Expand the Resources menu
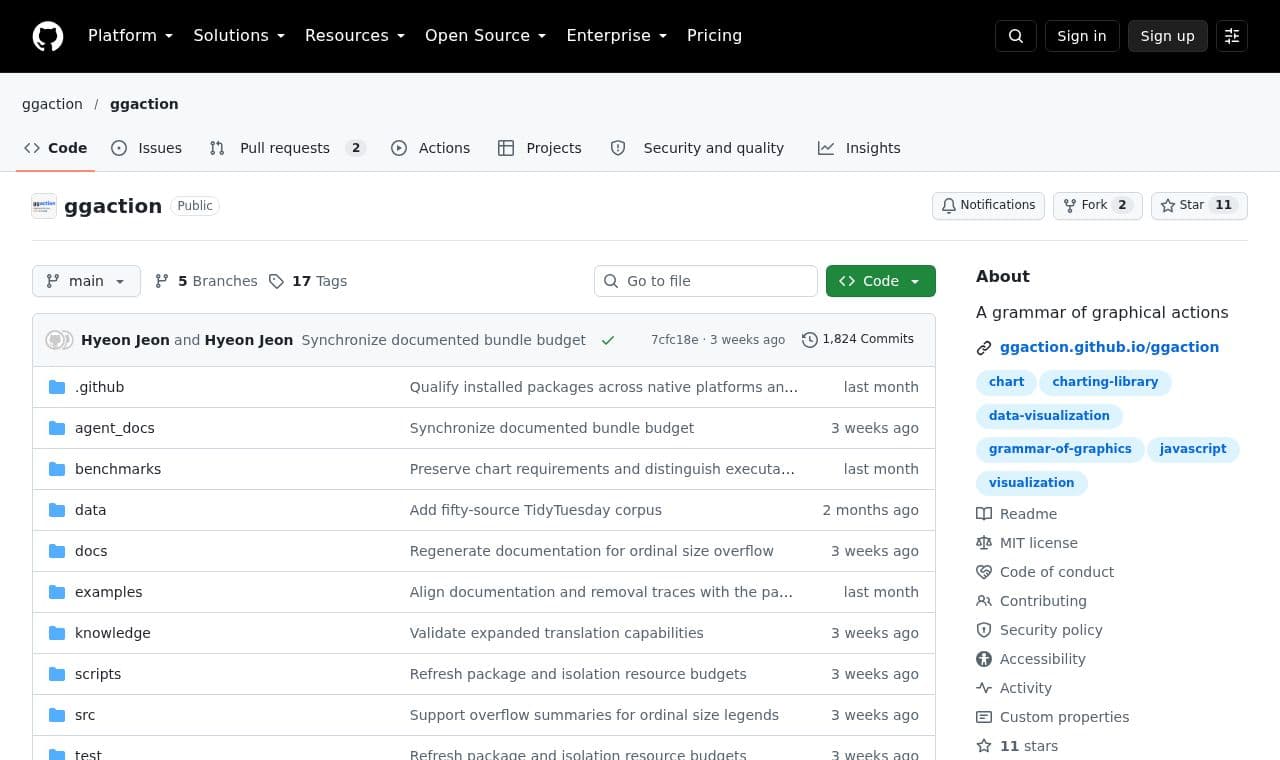This screenshot has width=1280, height=760. click(355, 36)
